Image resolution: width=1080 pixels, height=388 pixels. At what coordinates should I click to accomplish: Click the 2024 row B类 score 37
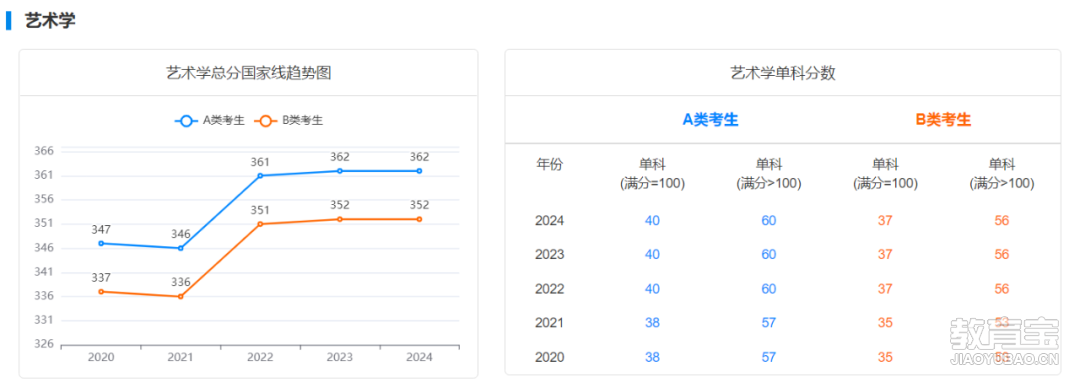click(885, 221)
